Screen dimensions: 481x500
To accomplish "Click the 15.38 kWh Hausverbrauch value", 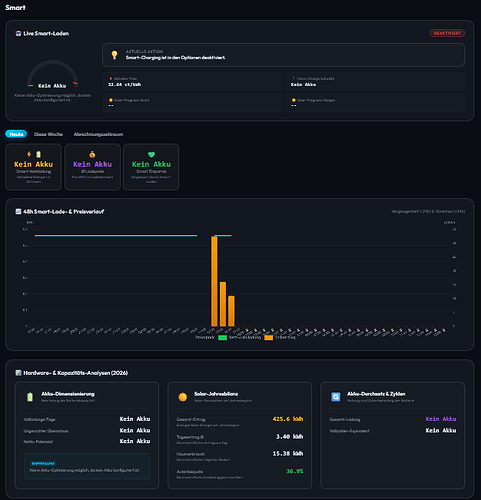I will click(288, 454).
